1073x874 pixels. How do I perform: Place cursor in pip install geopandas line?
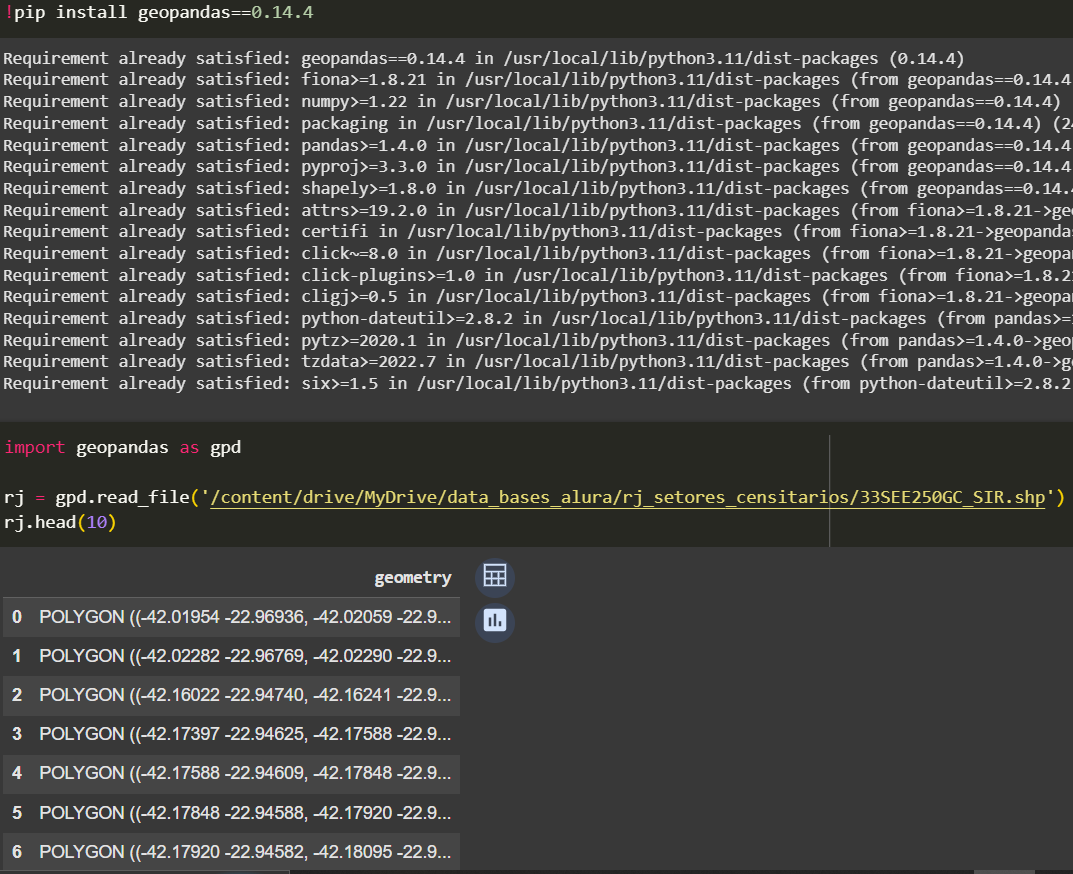pos(159,12)
